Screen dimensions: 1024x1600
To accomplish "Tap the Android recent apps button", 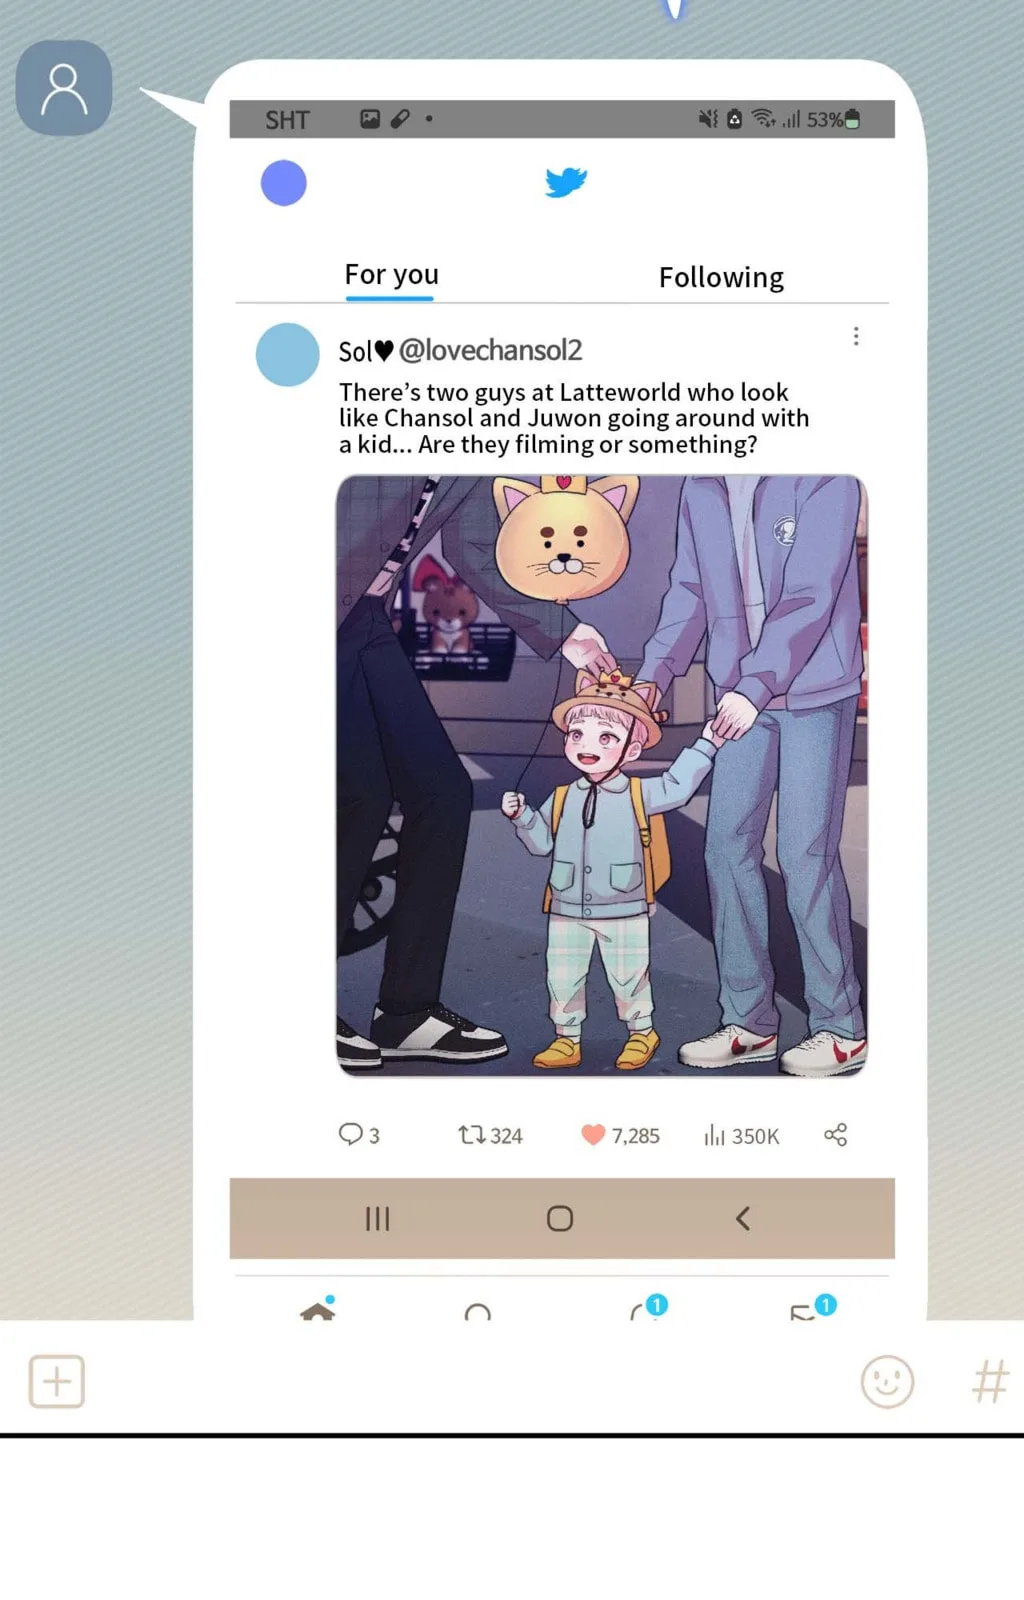I will [377, 1218].
